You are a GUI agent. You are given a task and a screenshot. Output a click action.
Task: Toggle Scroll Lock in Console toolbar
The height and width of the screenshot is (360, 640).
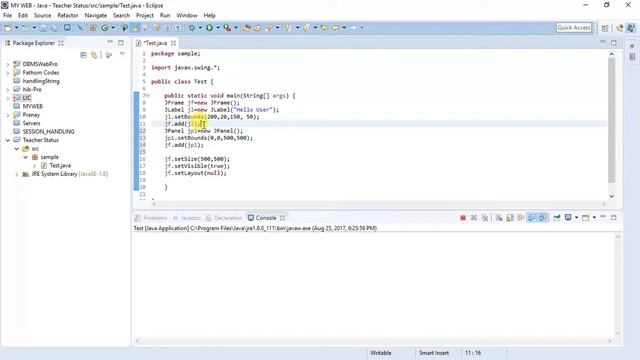[x=510, y=218]
